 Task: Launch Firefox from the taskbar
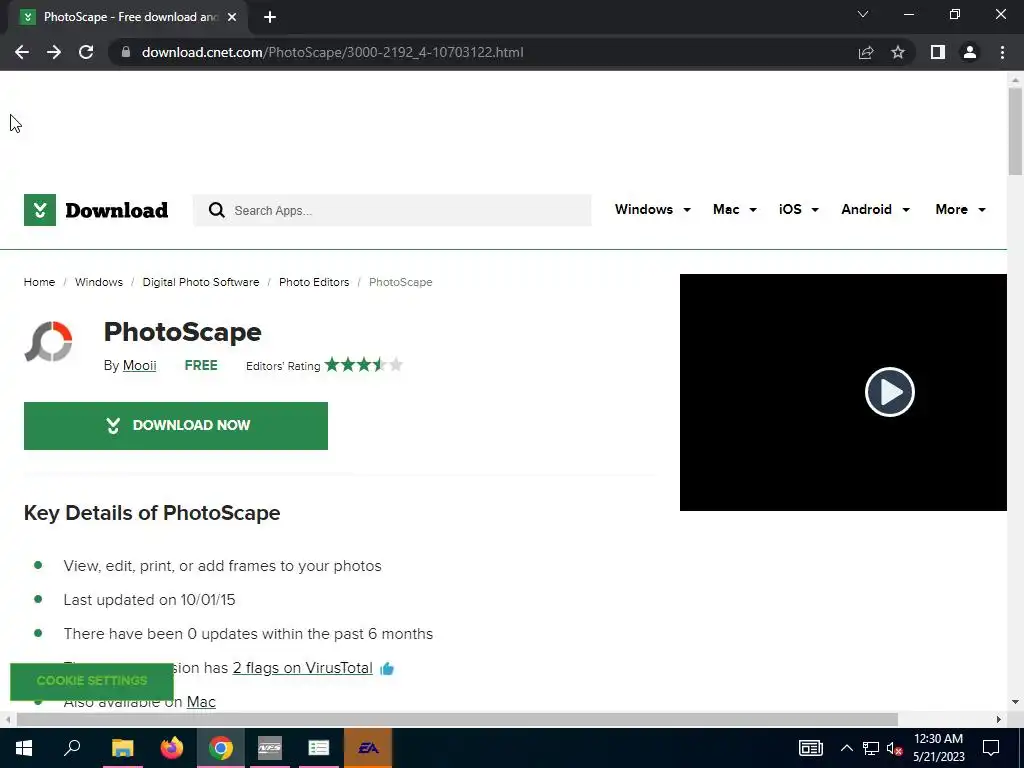click(x=172, y=748)
